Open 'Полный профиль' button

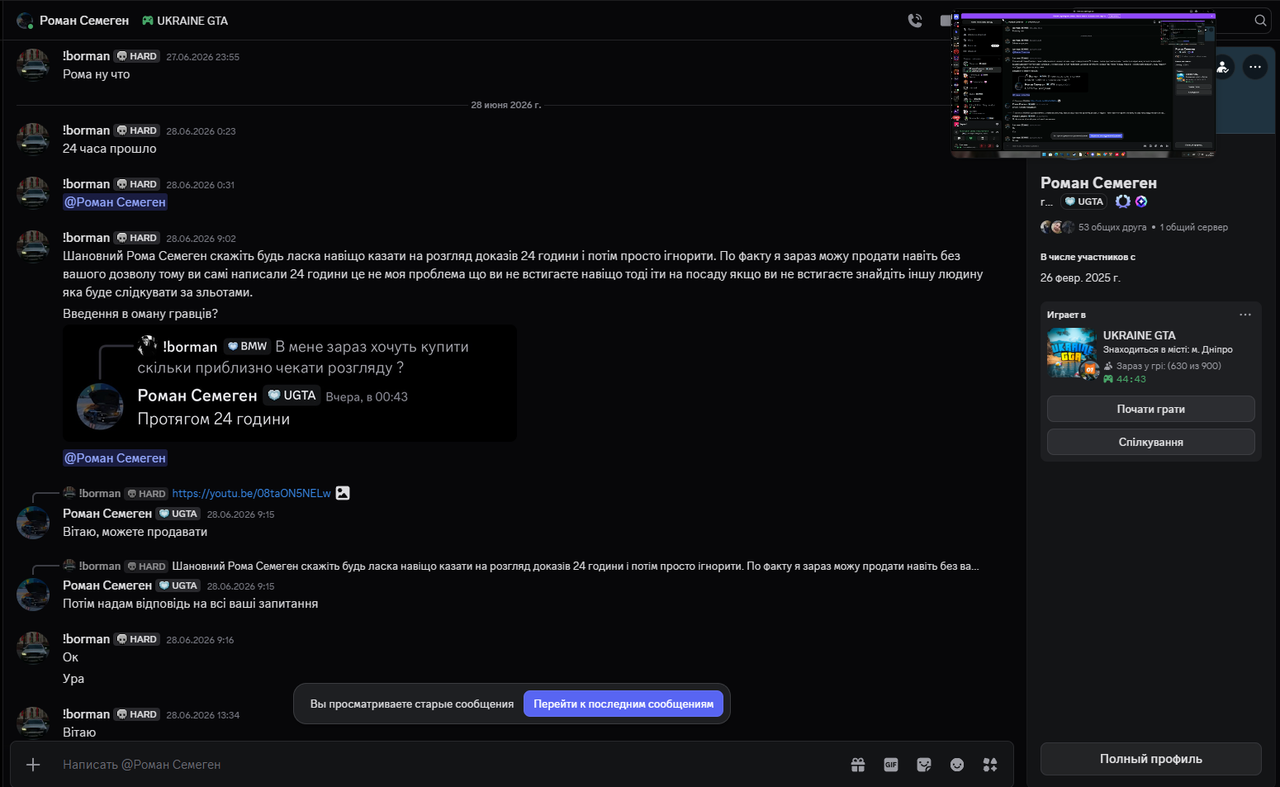1151,759
